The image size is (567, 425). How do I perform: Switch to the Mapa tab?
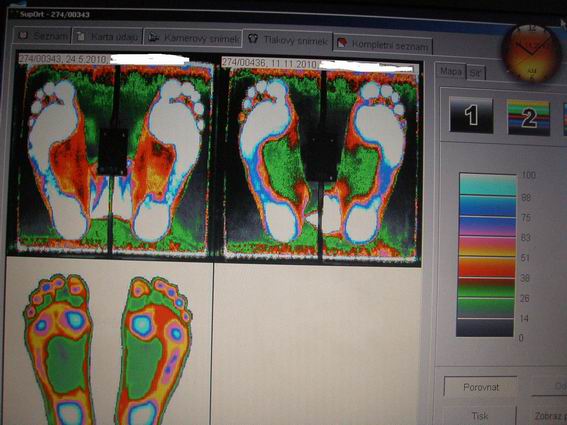(x=451, y=71)
